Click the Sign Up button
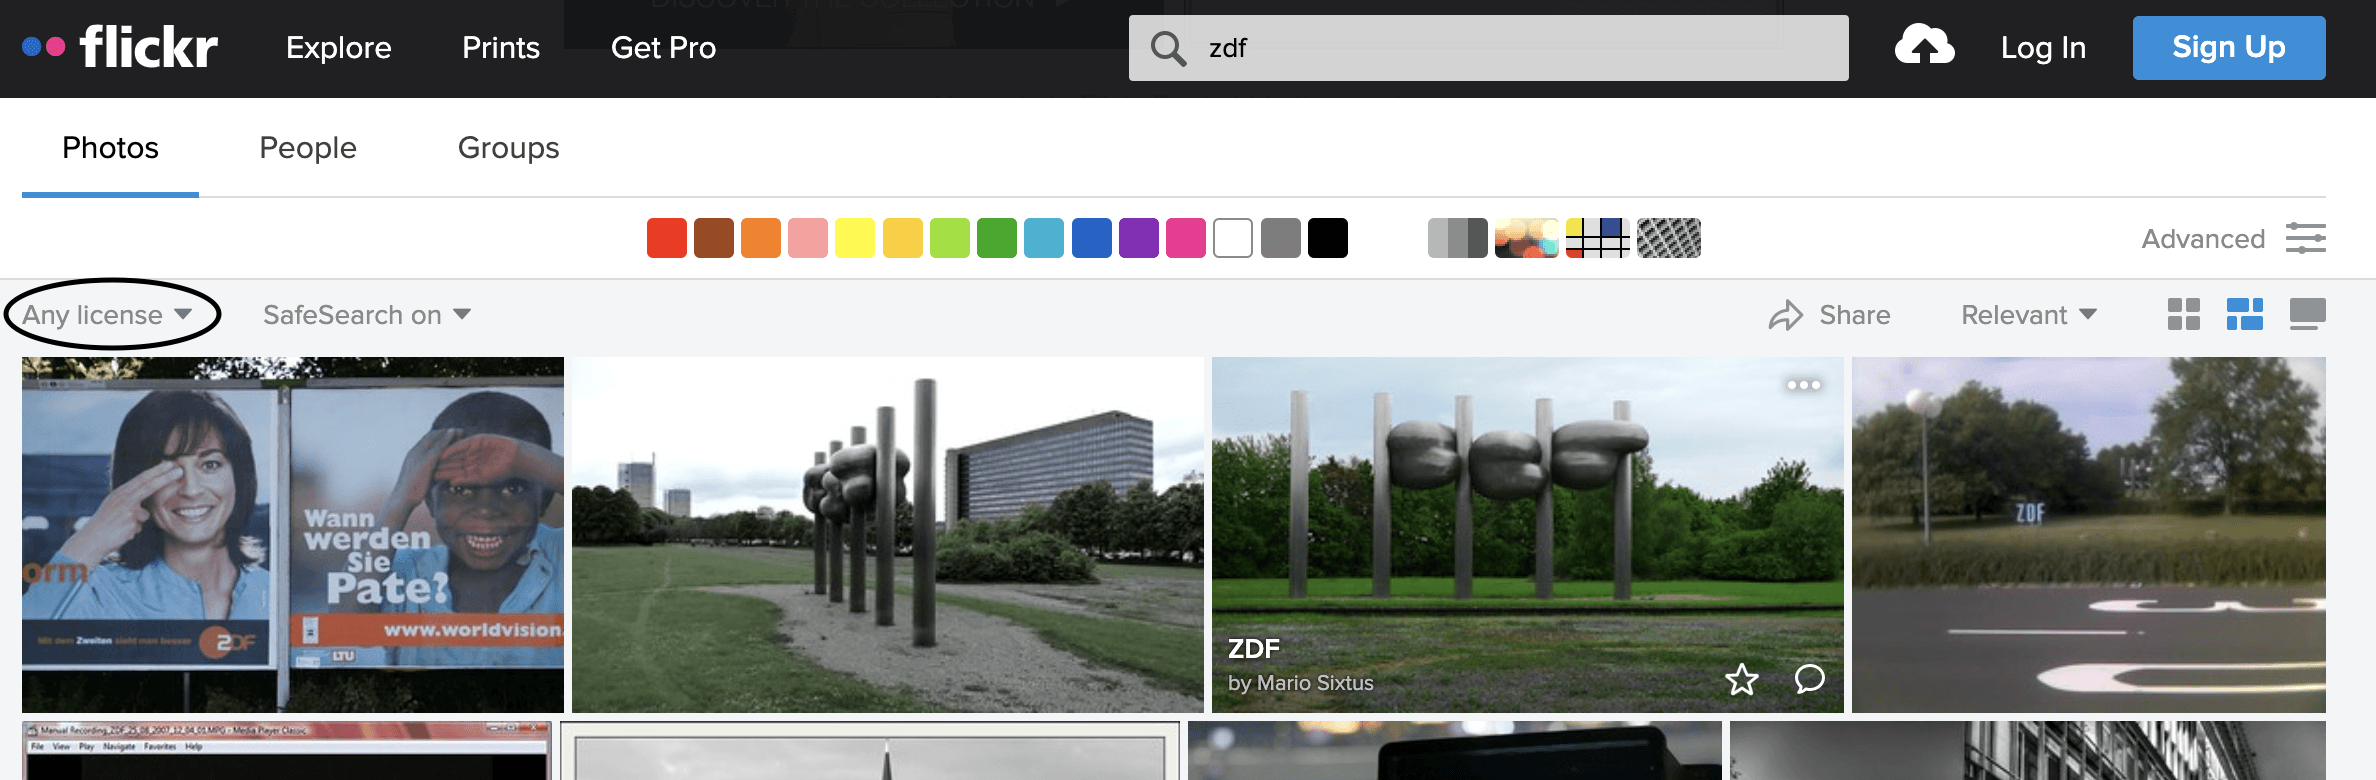Screen dimensions: 2376x780 2228,47
